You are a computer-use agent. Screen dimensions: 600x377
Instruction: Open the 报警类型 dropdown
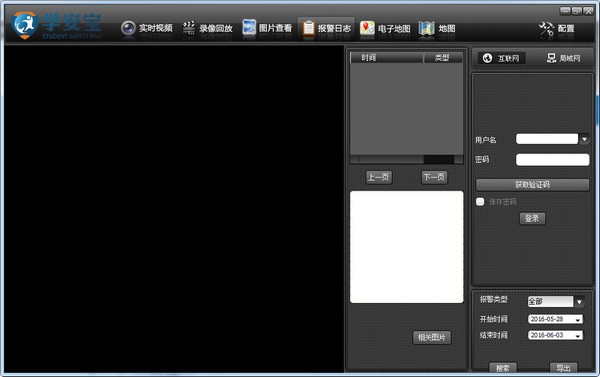579,302
